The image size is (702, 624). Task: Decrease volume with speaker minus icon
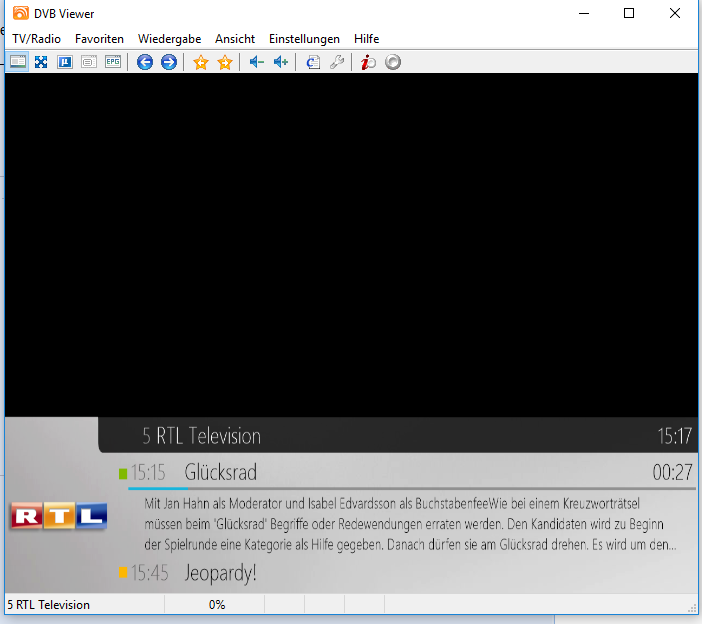point(257,62)
